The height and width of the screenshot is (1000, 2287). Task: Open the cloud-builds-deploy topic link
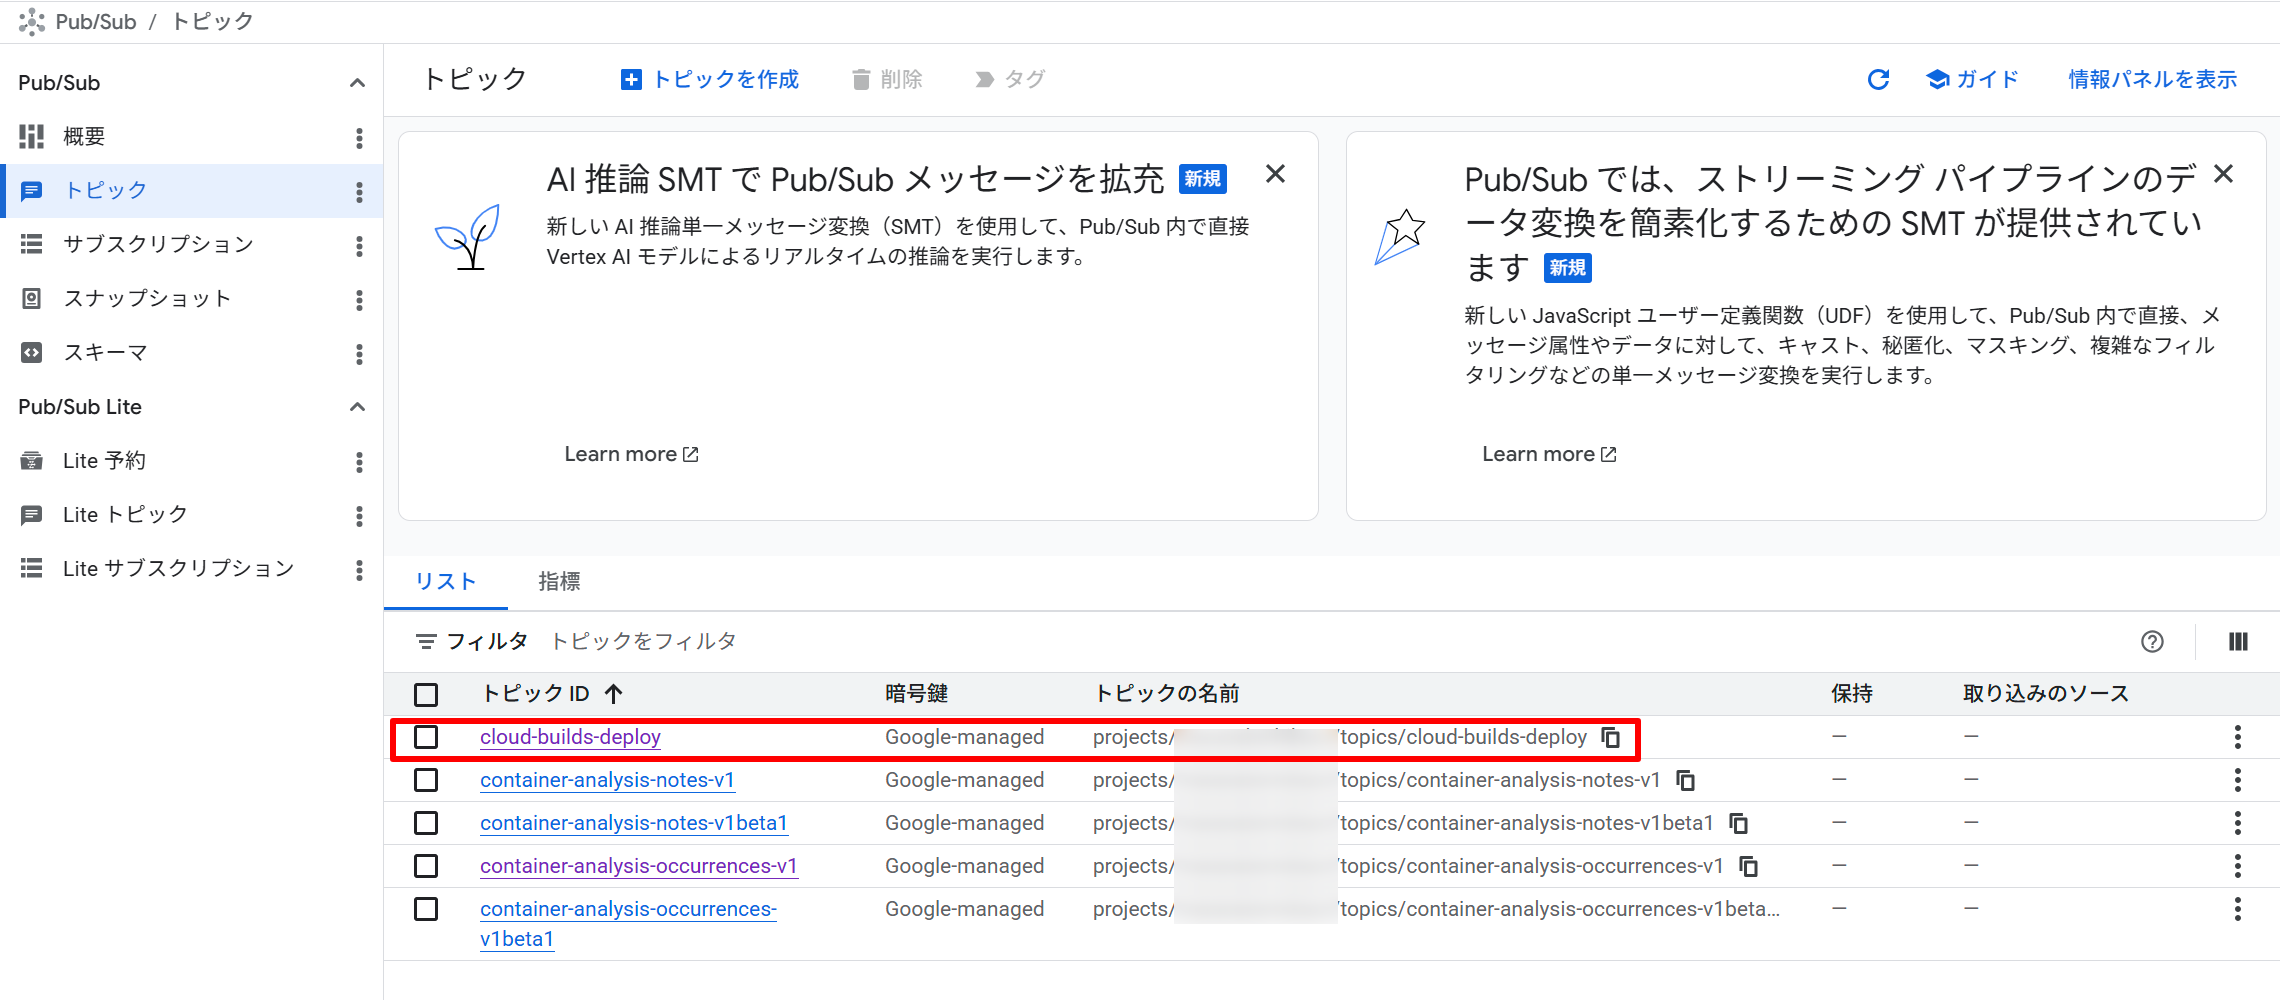570,737
